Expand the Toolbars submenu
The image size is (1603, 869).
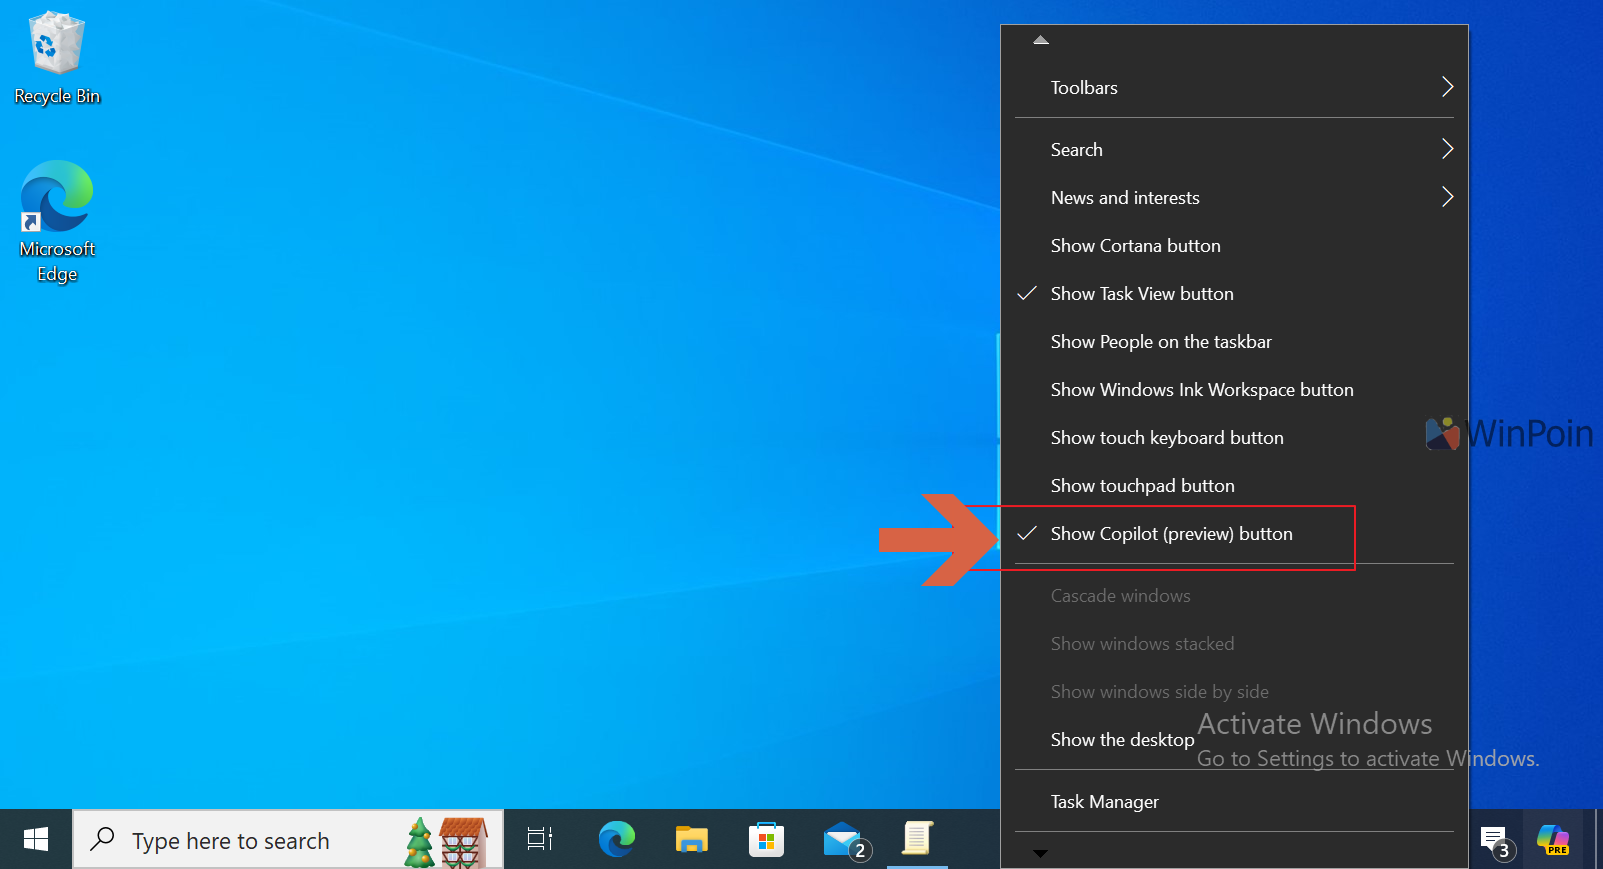pos(1084,88)
